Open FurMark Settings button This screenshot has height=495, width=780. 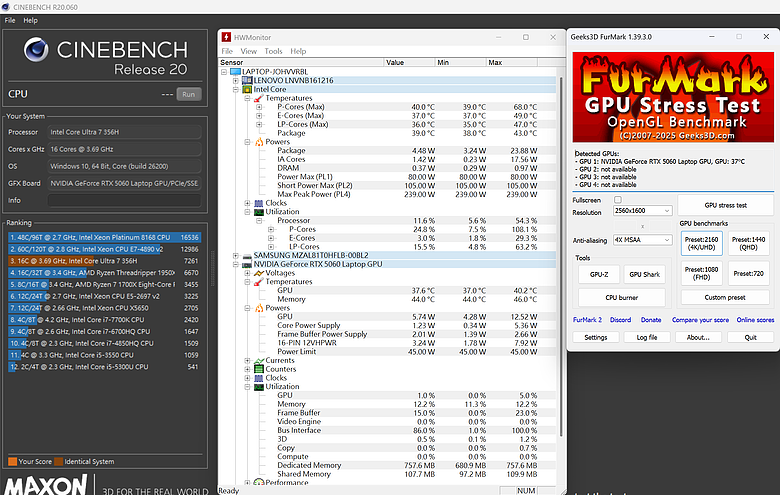pyautogui.click(x=596, y=337)
